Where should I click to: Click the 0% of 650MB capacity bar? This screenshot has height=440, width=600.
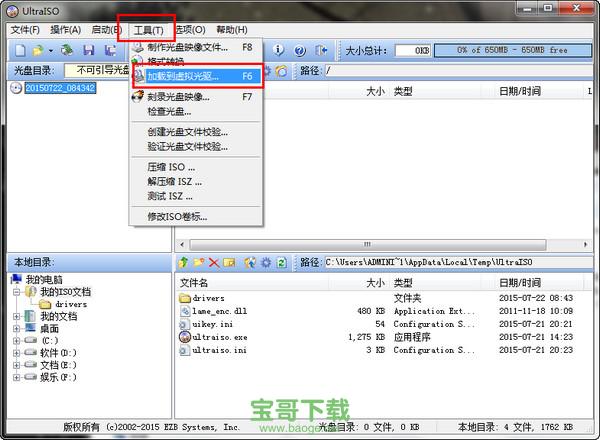click(x=513, y=51)
